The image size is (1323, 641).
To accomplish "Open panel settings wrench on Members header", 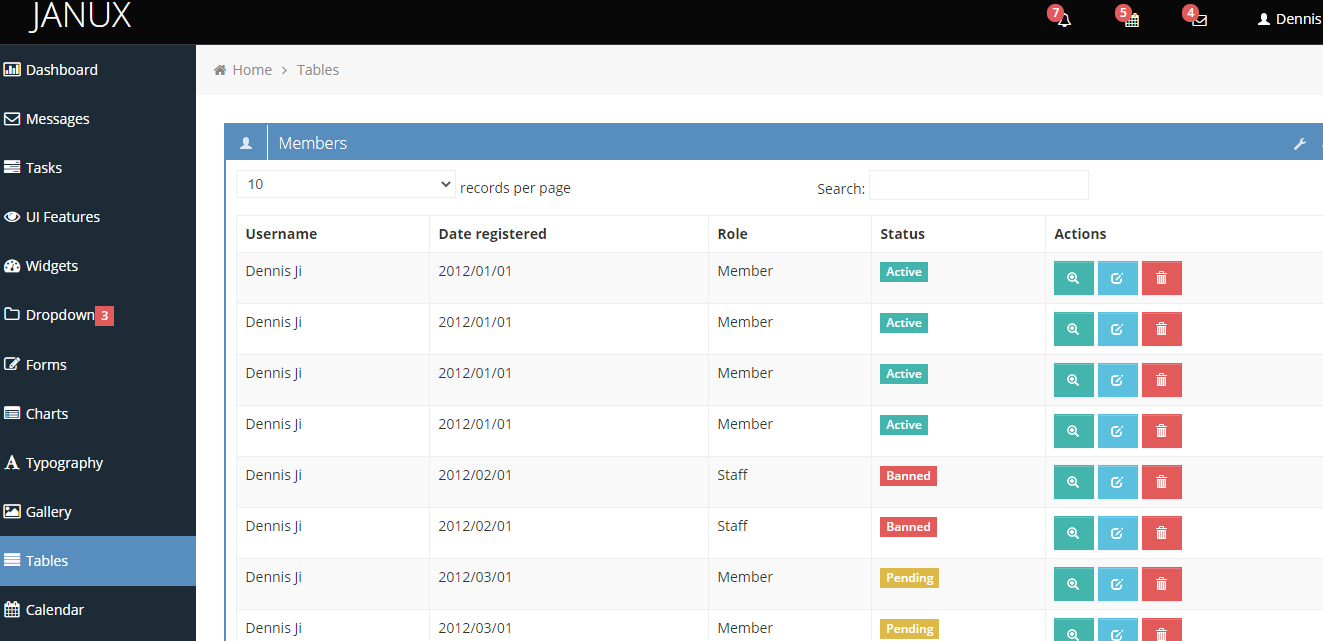I will pos(1300,143).
